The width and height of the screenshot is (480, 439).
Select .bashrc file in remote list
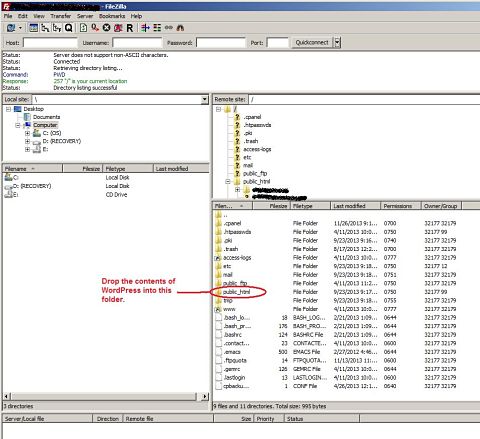(x=232, y=335)
